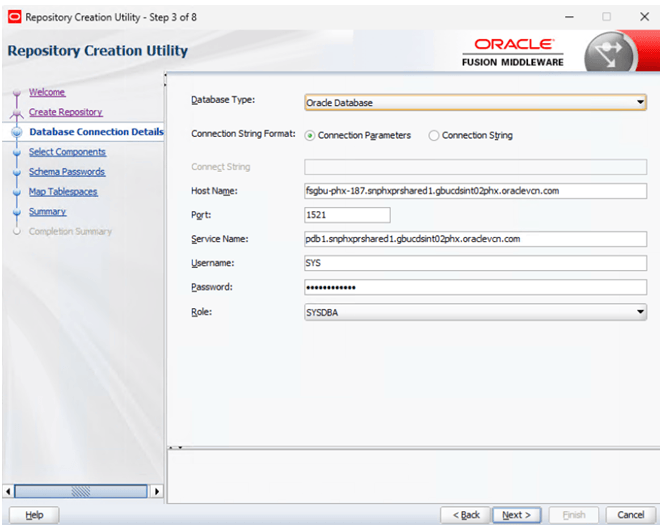The height and width of the screenshot is (526, 660).
Task: Click the Welcome step marker icon
Action: 16,93
